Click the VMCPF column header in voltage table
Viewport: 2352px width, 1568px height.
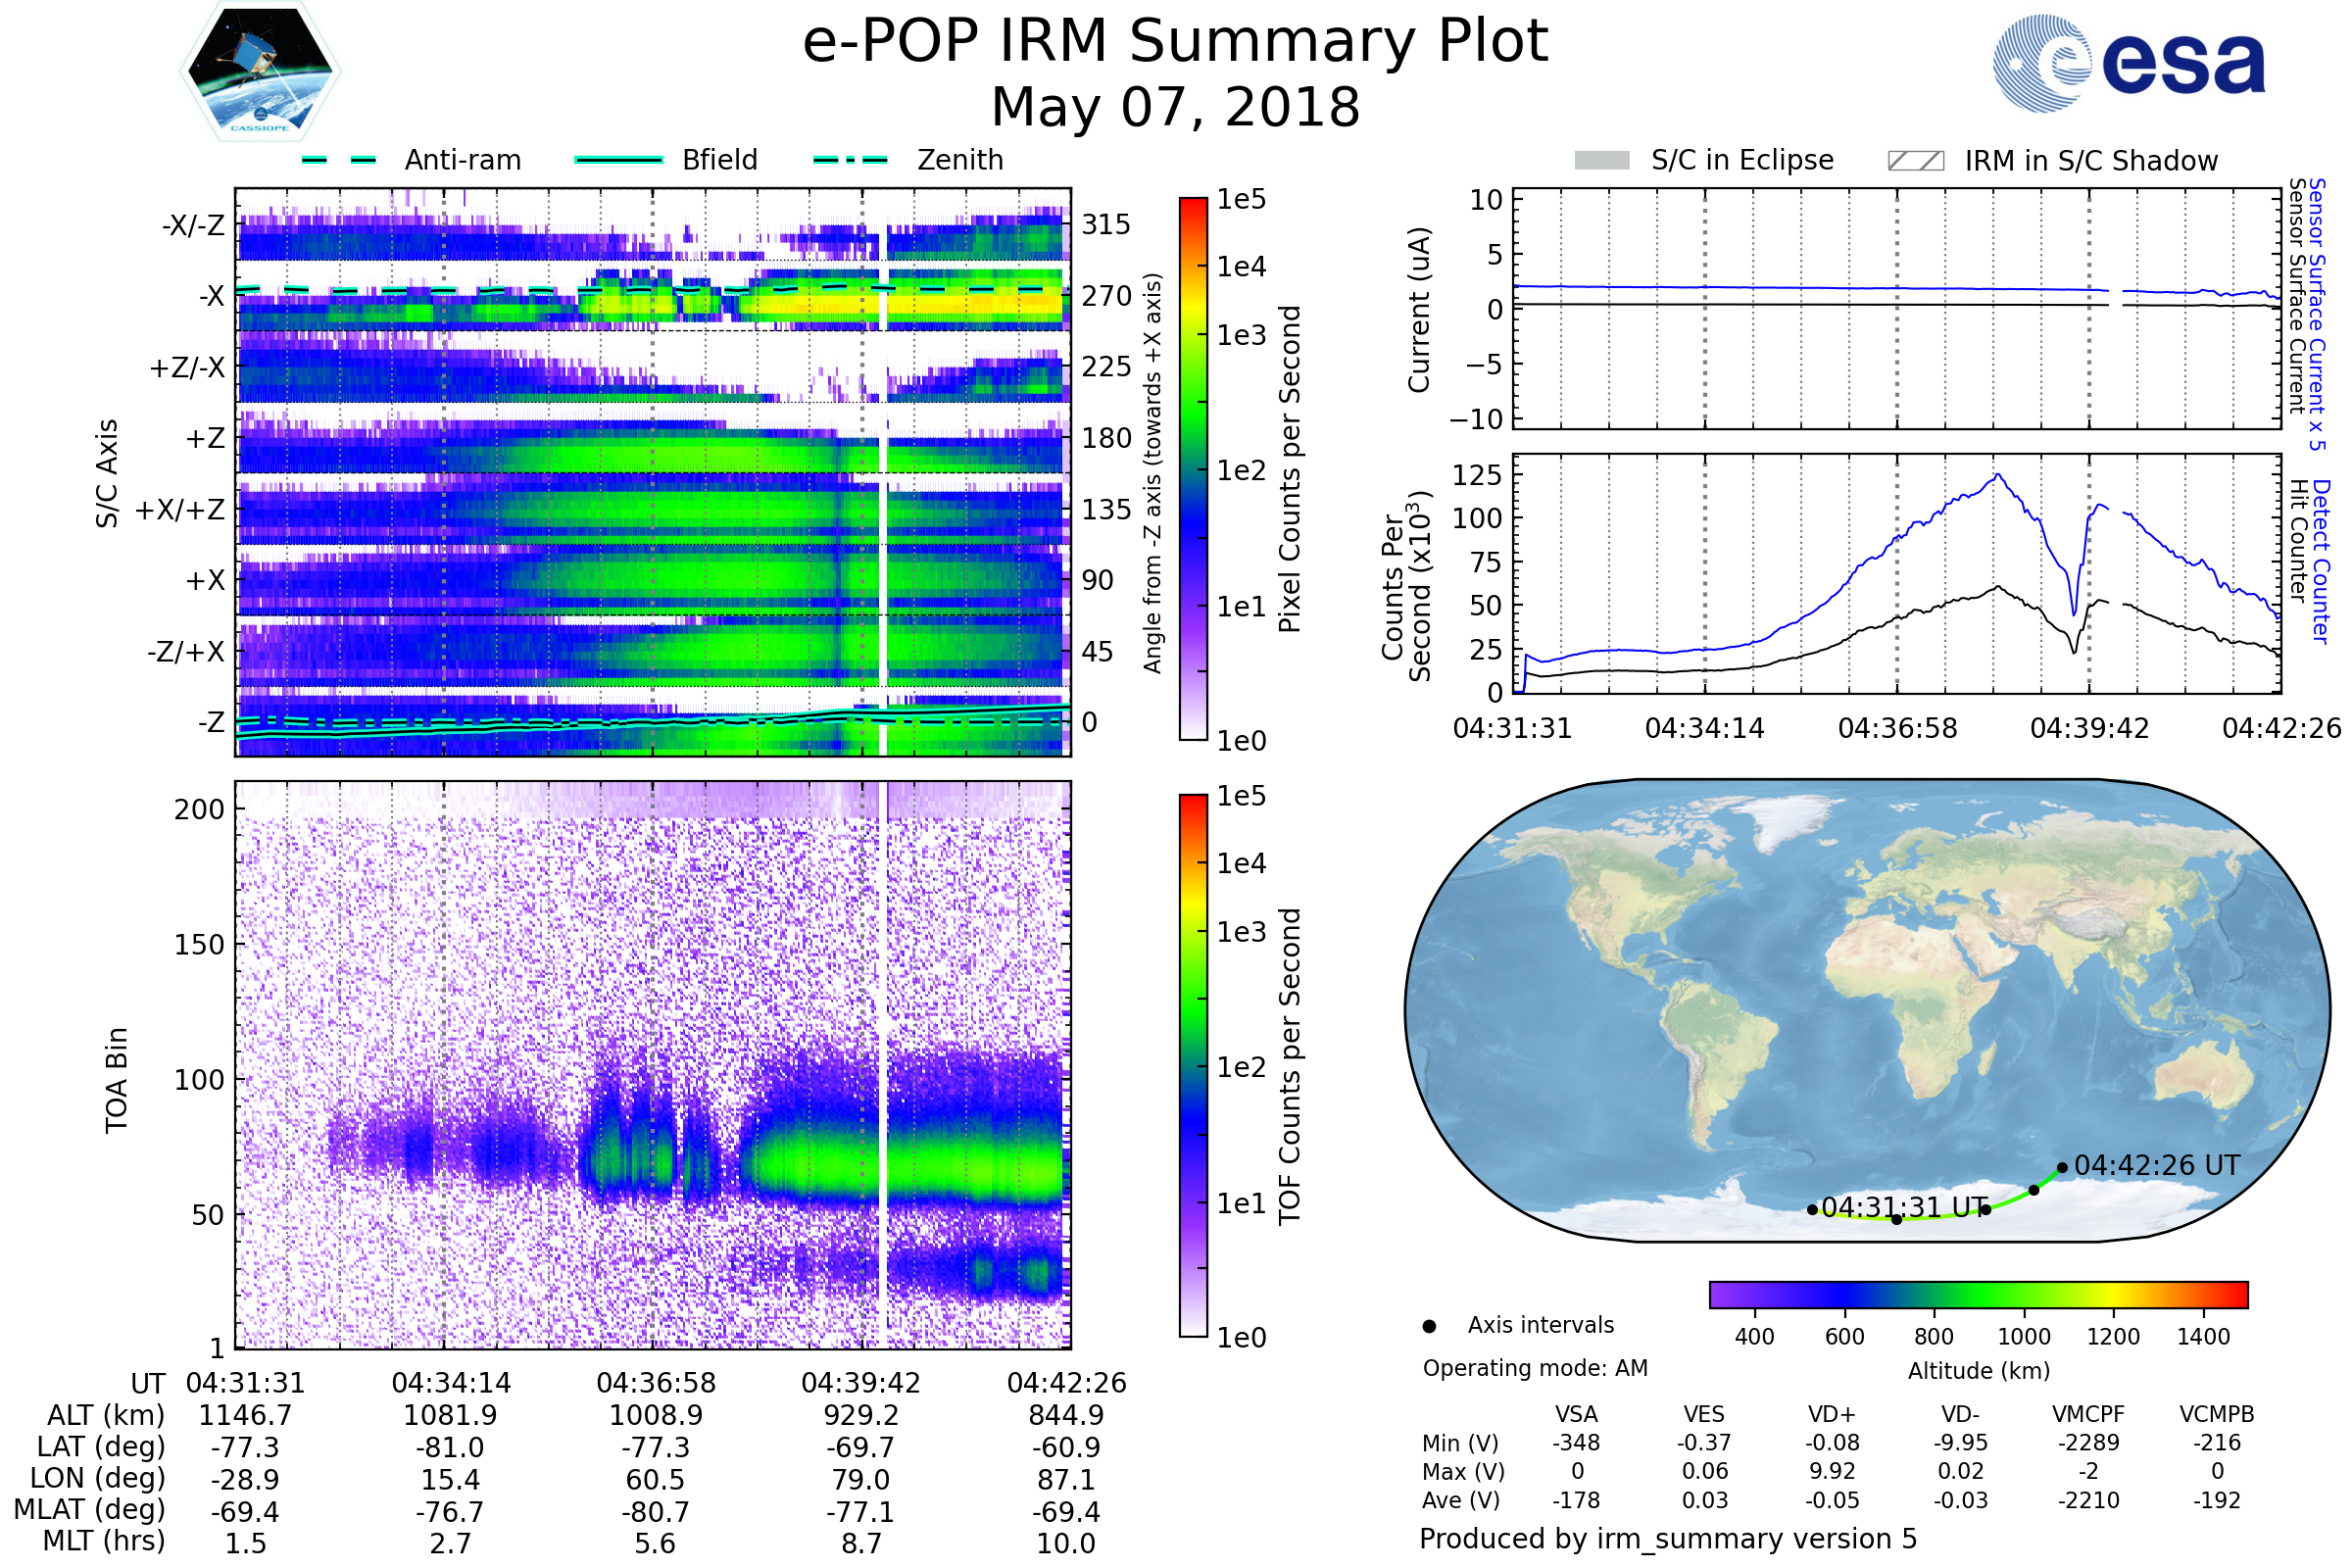pyautogui.click(x=2088, y=1415)
